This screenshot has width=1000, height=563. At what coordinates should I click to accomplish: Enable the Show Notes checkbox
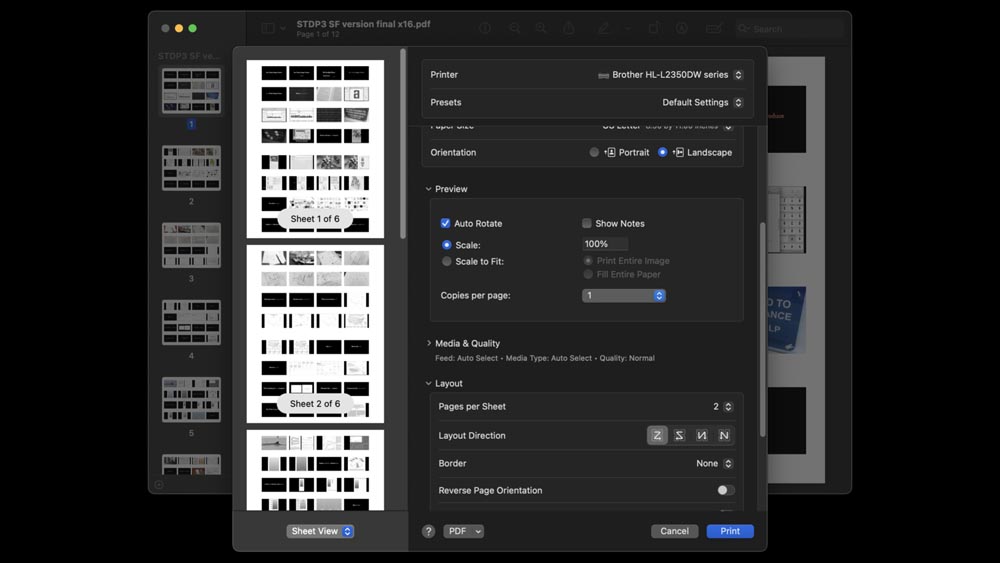587,224
